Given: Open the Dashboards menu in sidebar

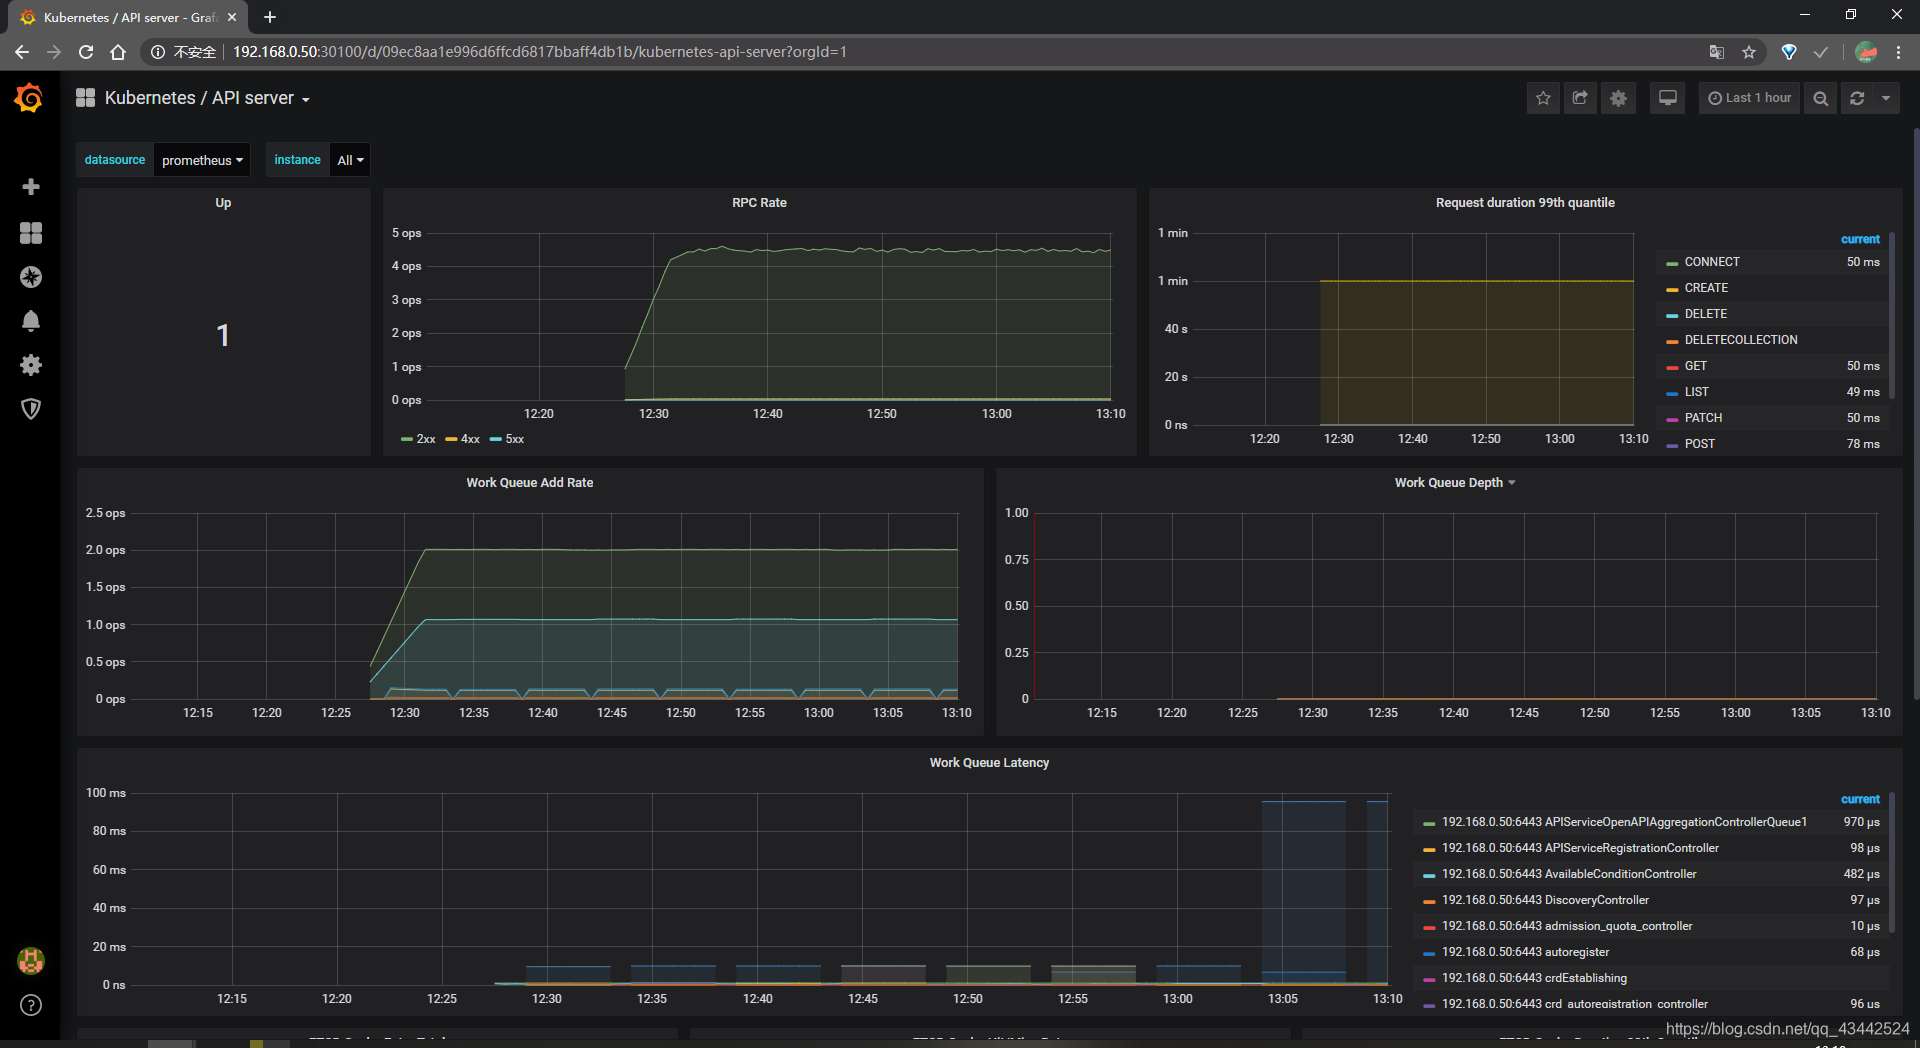Looking at the screenshot, I should click(31, 233).
